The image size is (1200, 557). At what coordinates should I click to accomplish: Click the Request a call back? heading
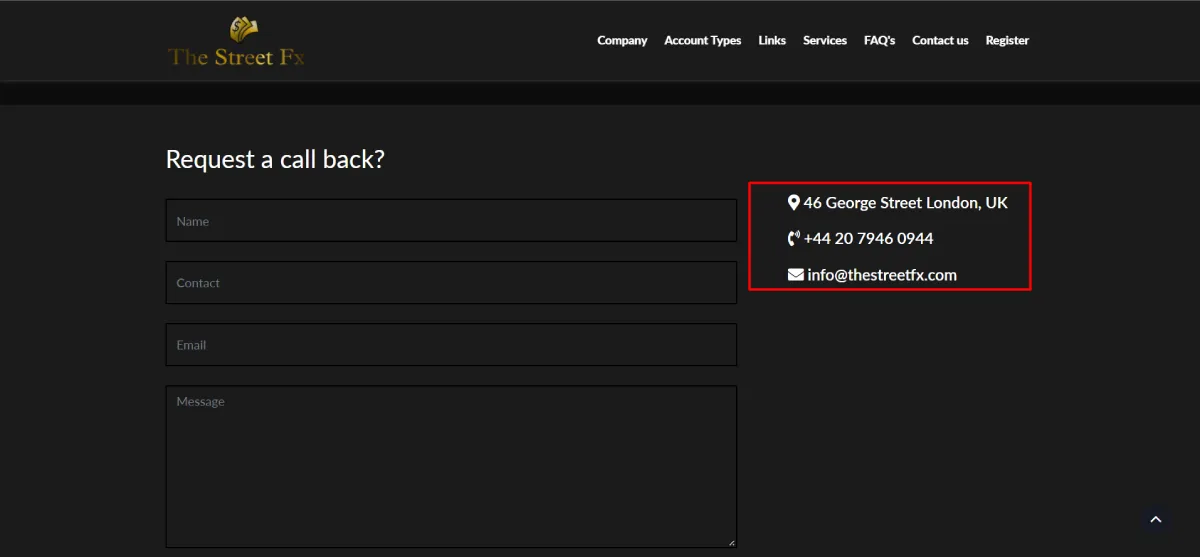pos(275,159)
